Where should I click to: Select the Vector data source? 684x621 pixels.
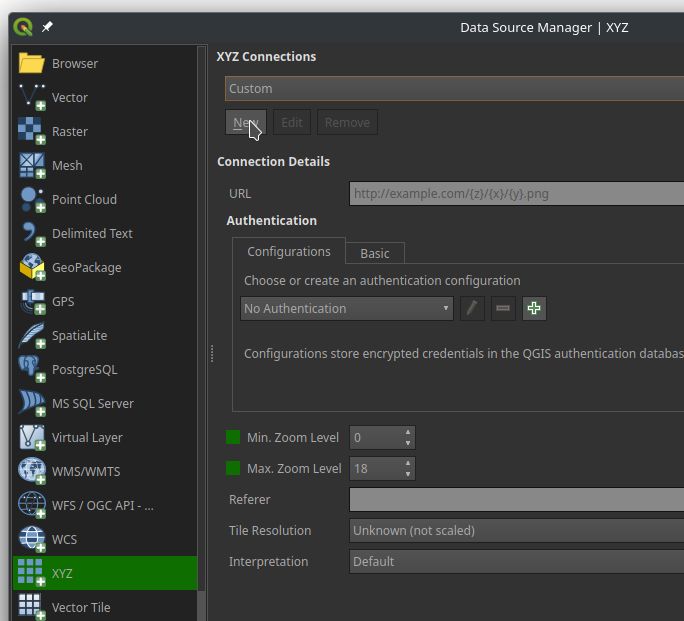point(69,97)
